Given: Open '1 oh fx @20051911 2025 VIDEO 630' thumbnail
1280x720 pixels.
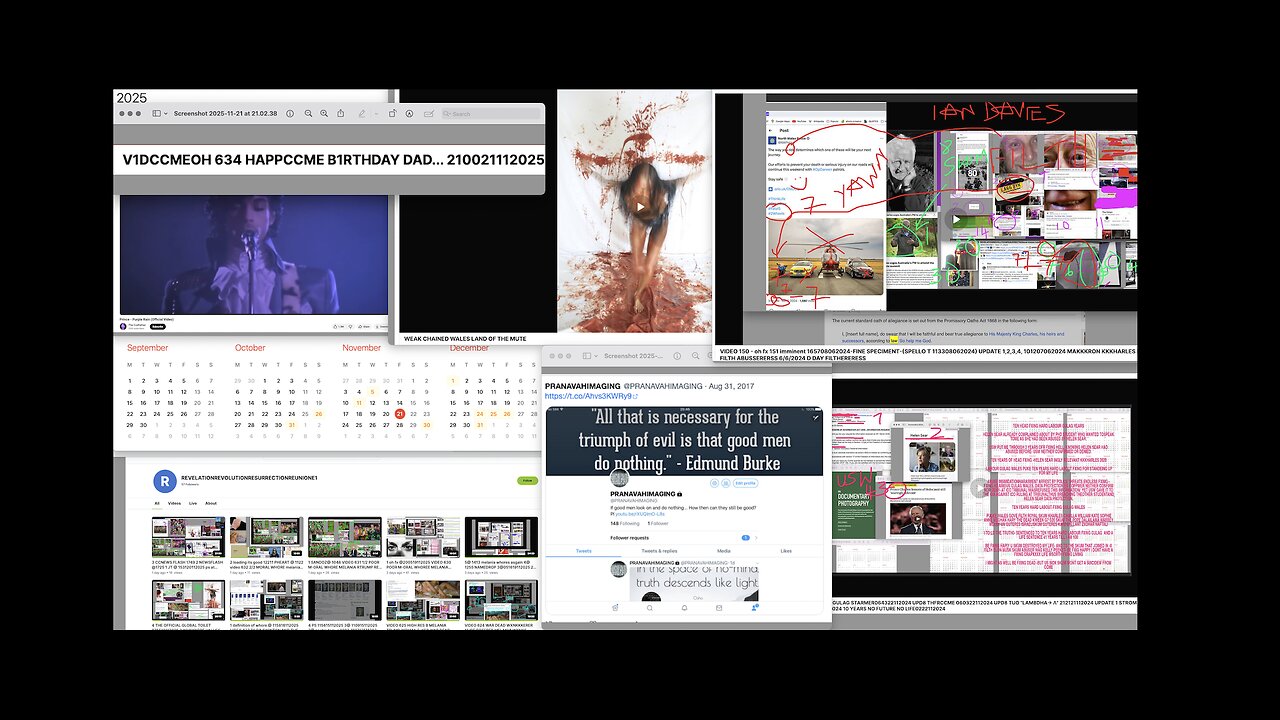Looking at the screenshot, I should coord(423,537).
